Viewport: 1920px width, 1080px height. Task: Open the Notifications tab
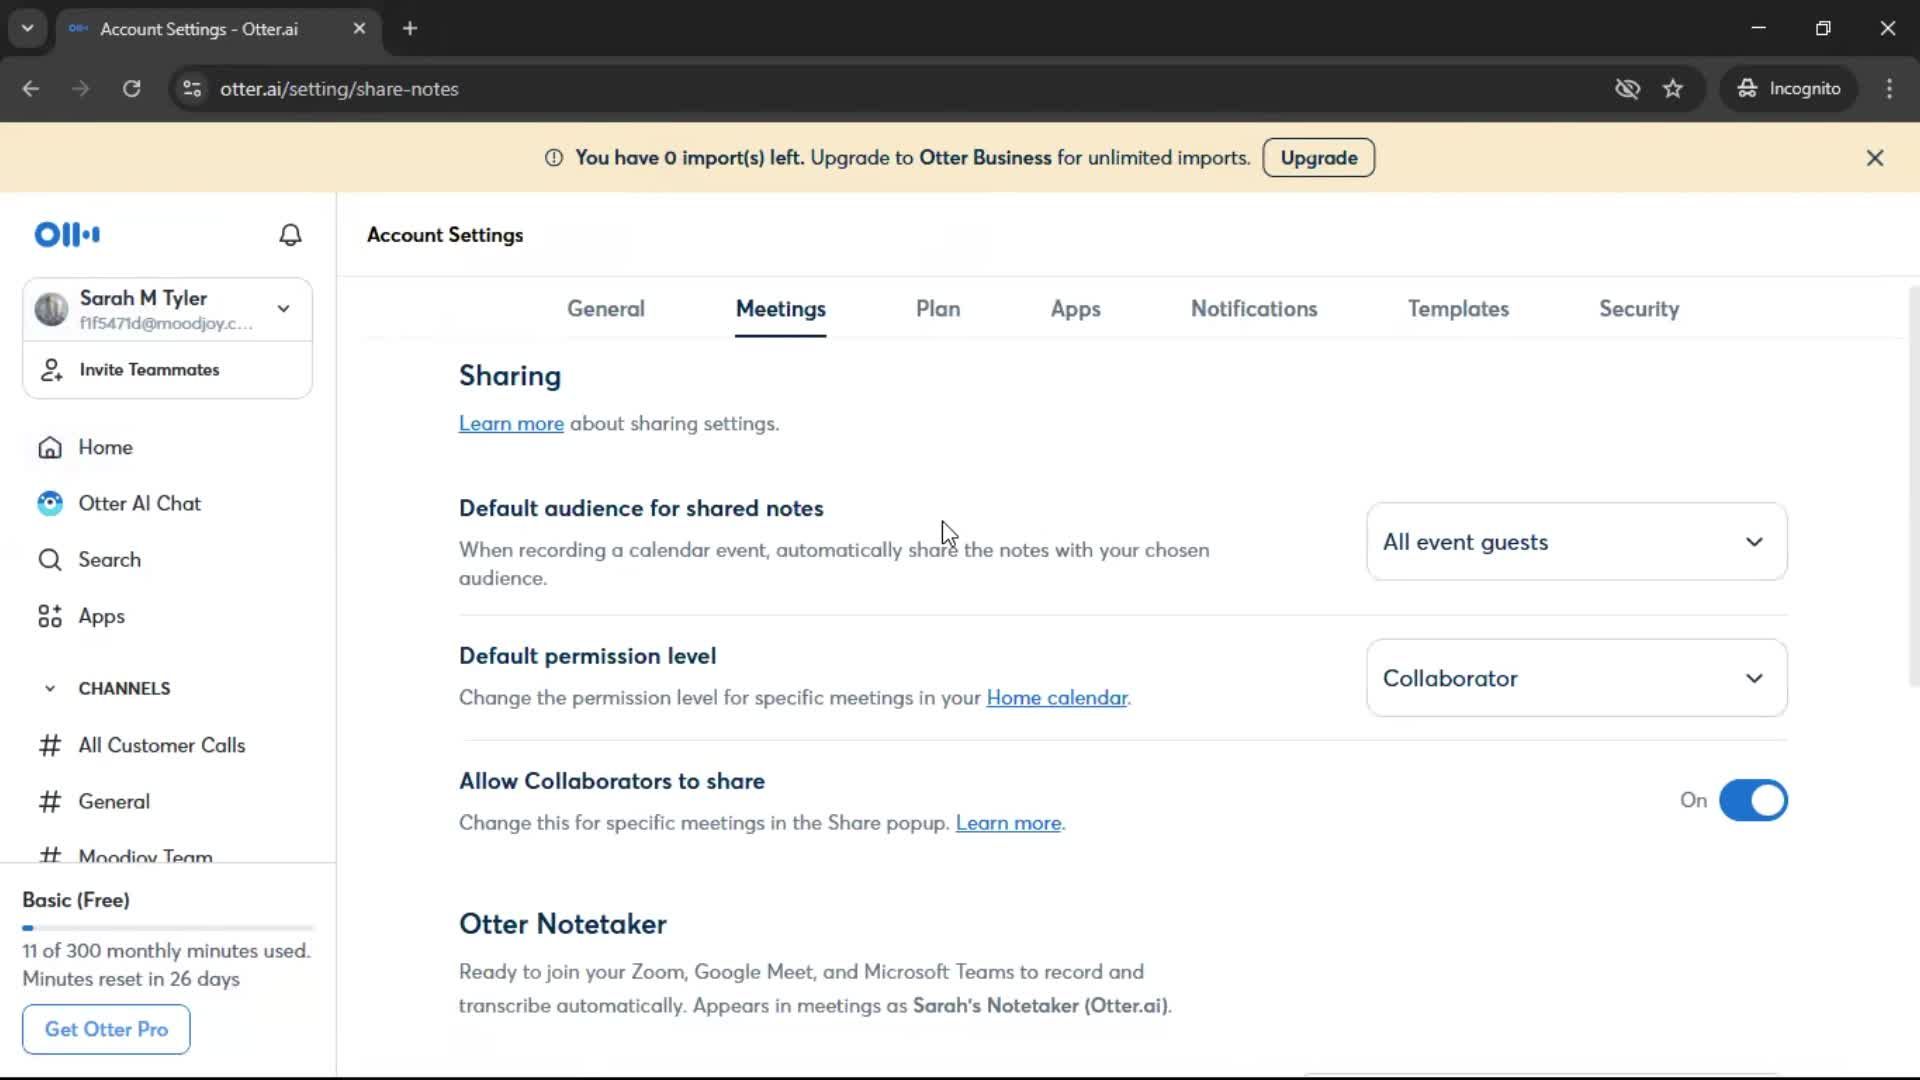1254,309
